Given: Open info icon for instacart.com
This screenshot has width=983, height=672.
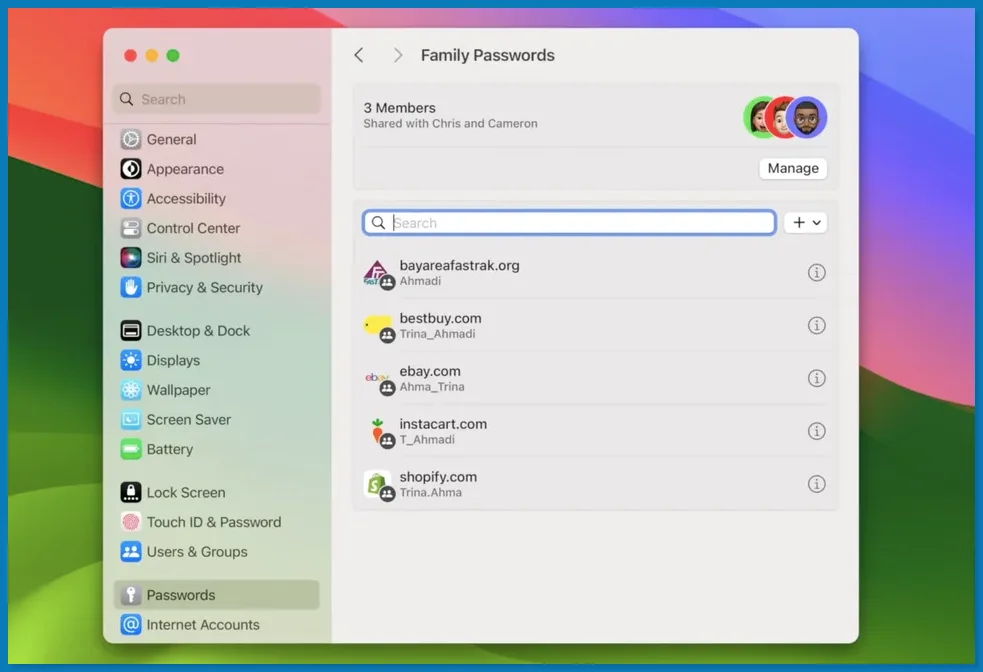Looking at the screenshot, I should point(816,431).
